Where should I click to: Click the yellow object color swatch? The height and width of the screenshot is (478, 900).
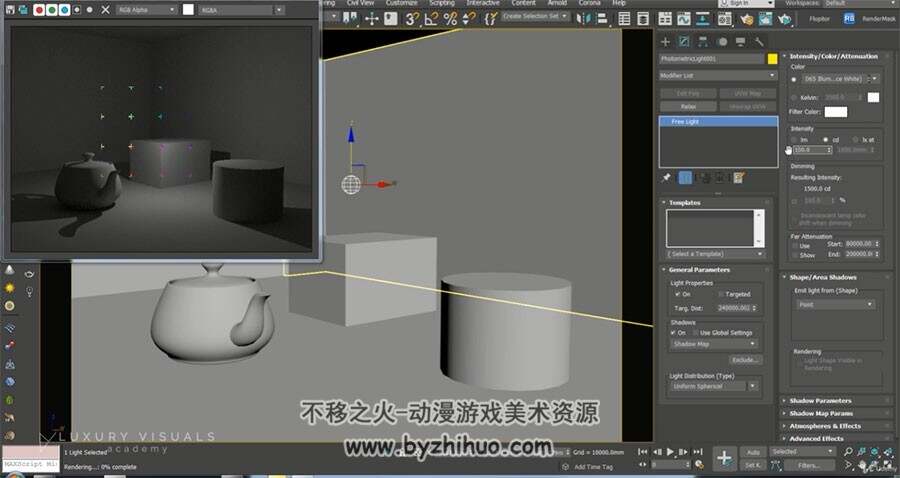773,59
